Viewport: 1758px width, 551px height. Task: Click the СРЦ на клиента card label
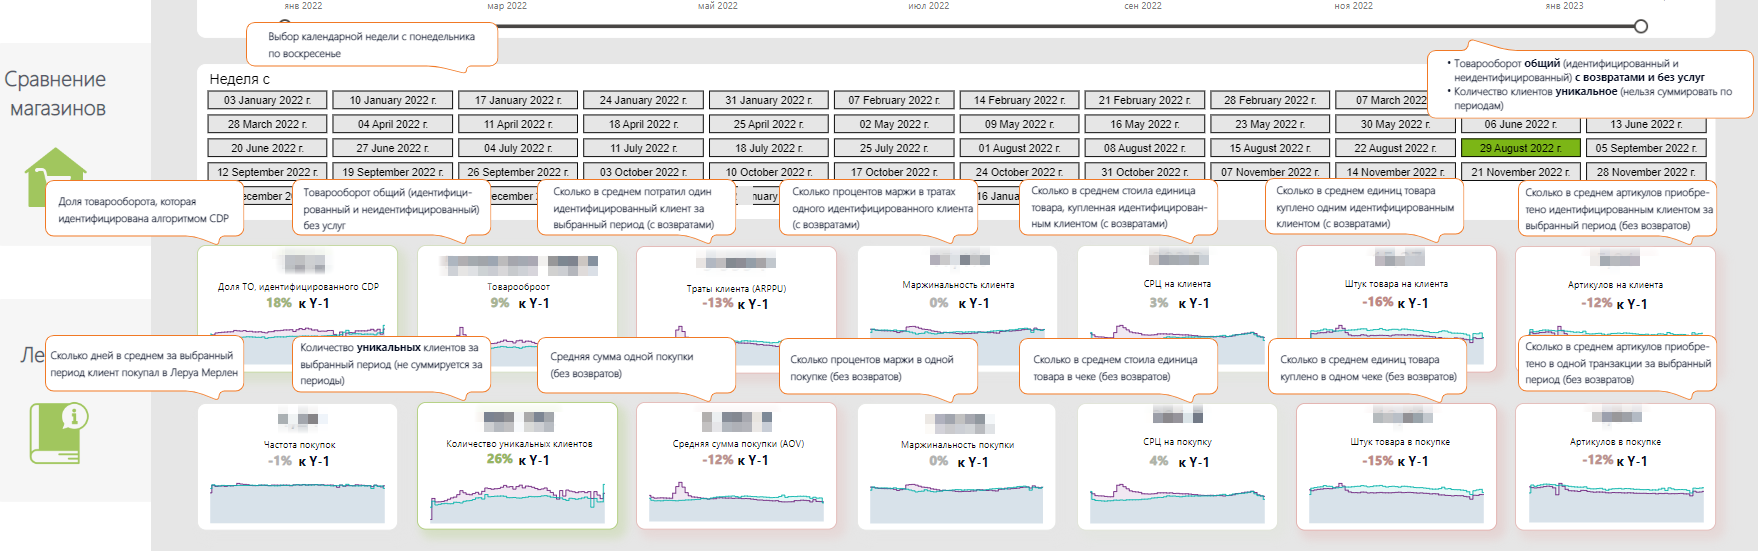click(x=1177, y=284)
